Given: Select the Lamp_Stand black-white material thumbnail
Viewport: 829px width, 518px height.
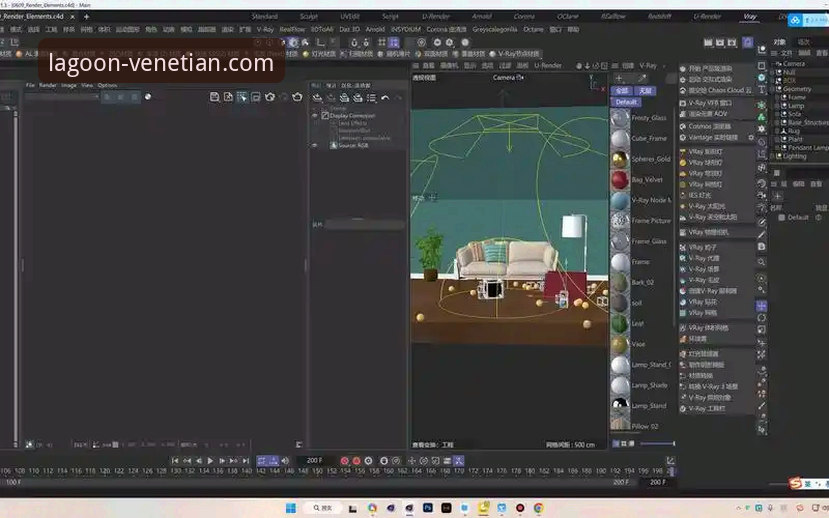Looking at the screenshot, I should (620, 406).
